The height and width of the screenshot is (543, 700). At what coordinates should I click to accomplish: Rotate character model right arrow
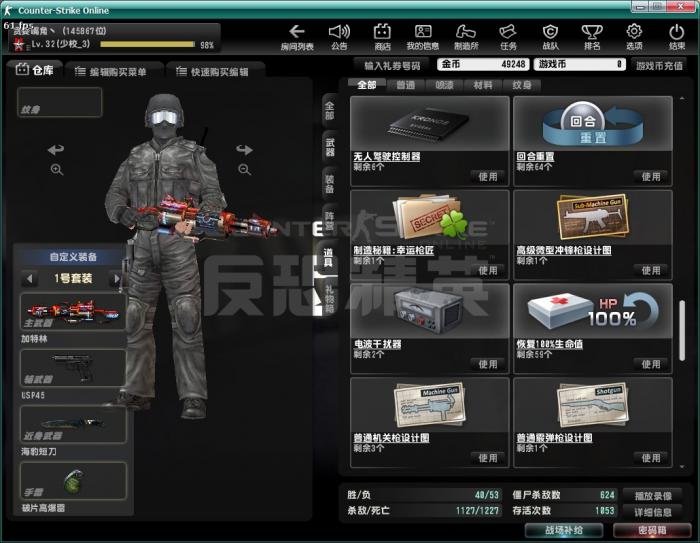pyautogui.click(x=244, y=149)
